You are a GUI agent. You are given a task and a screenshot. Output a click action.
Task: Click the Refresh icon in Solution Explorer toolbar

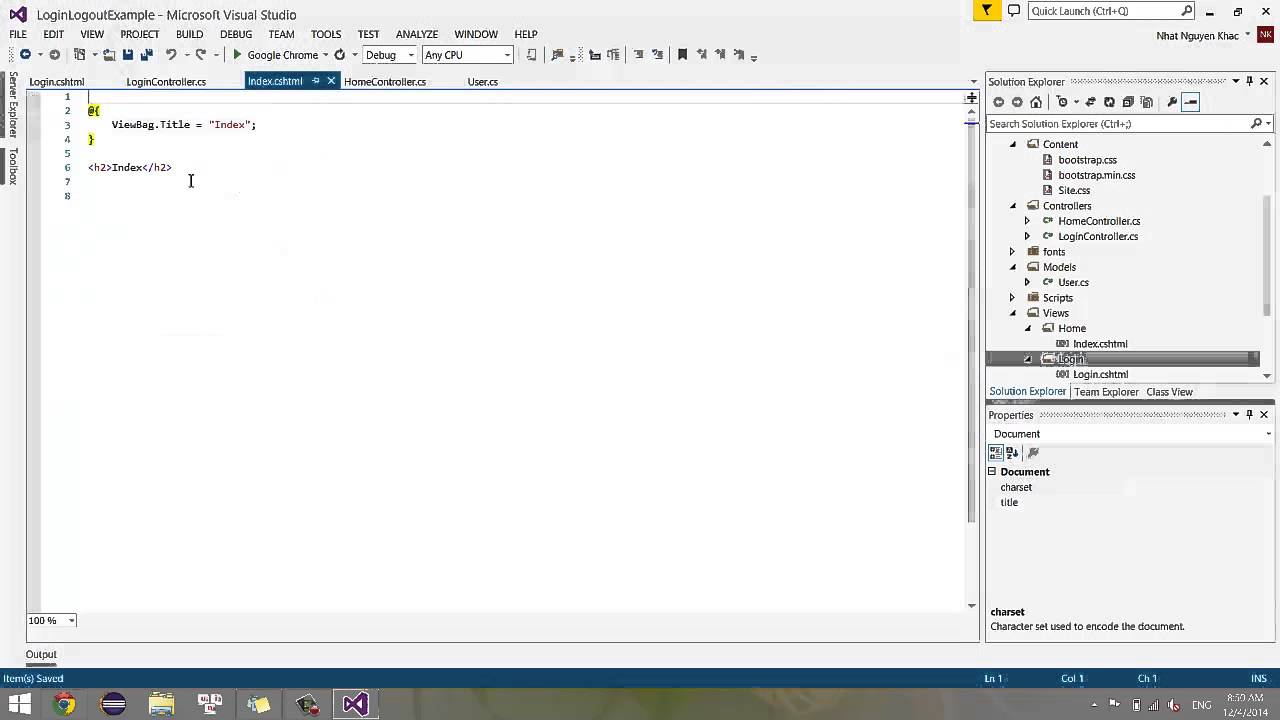click(1109, 102)
